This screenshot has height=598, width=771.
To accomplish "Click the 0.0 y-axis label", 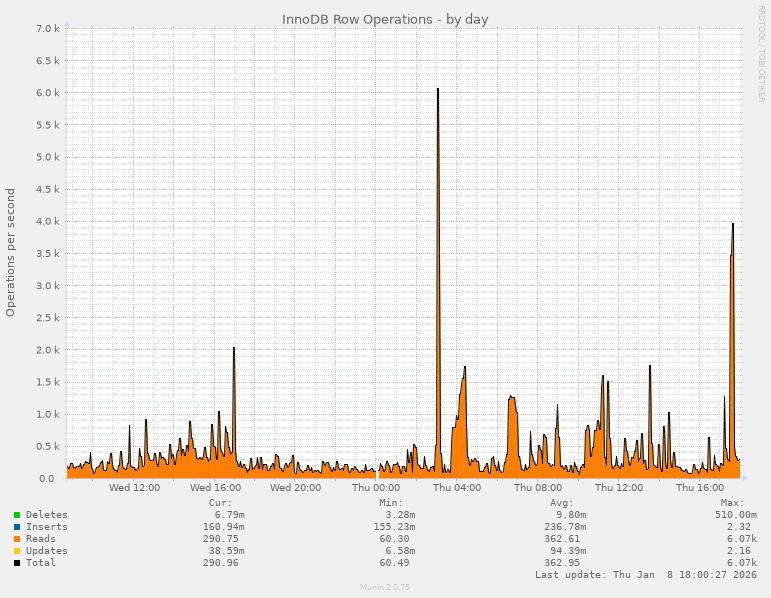I will (x=46, y=478).
